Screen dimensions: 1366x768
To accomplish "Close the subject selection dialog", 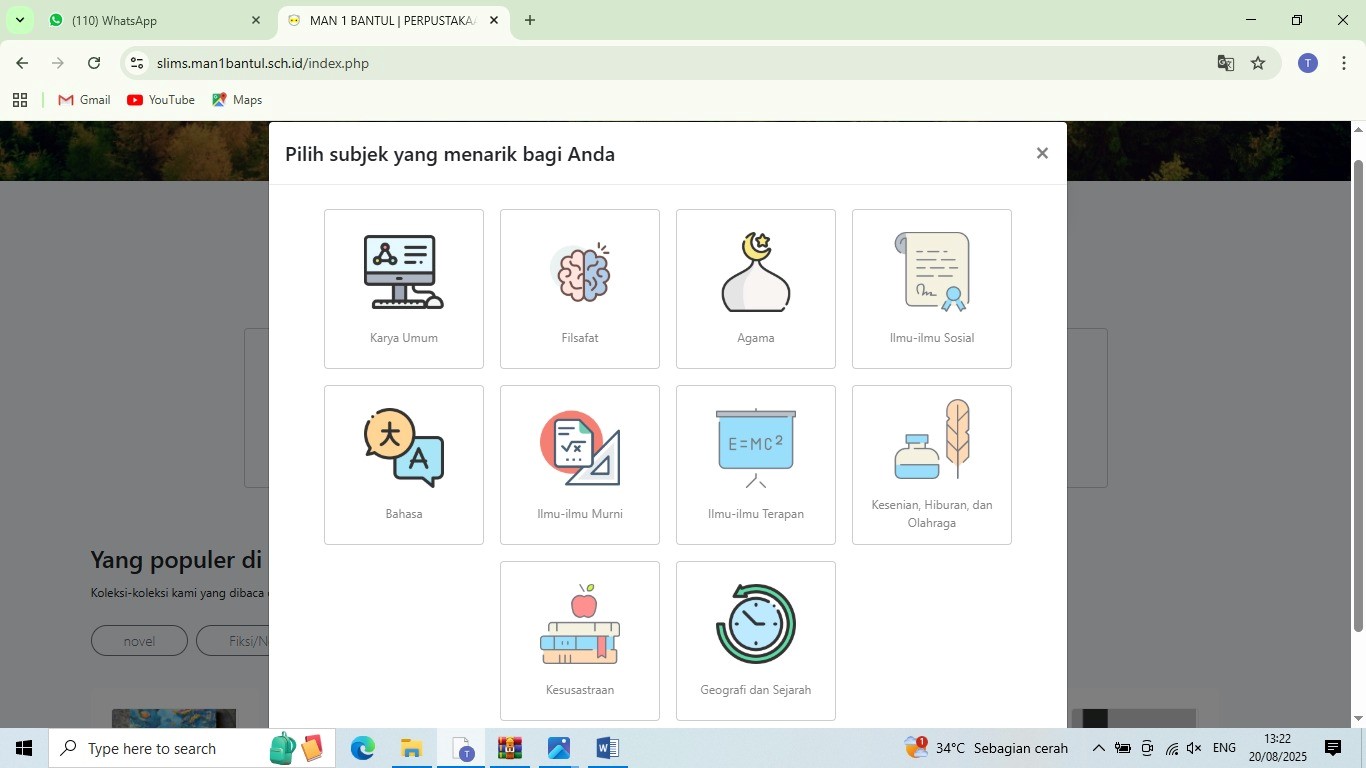I will coord(1042,153).
